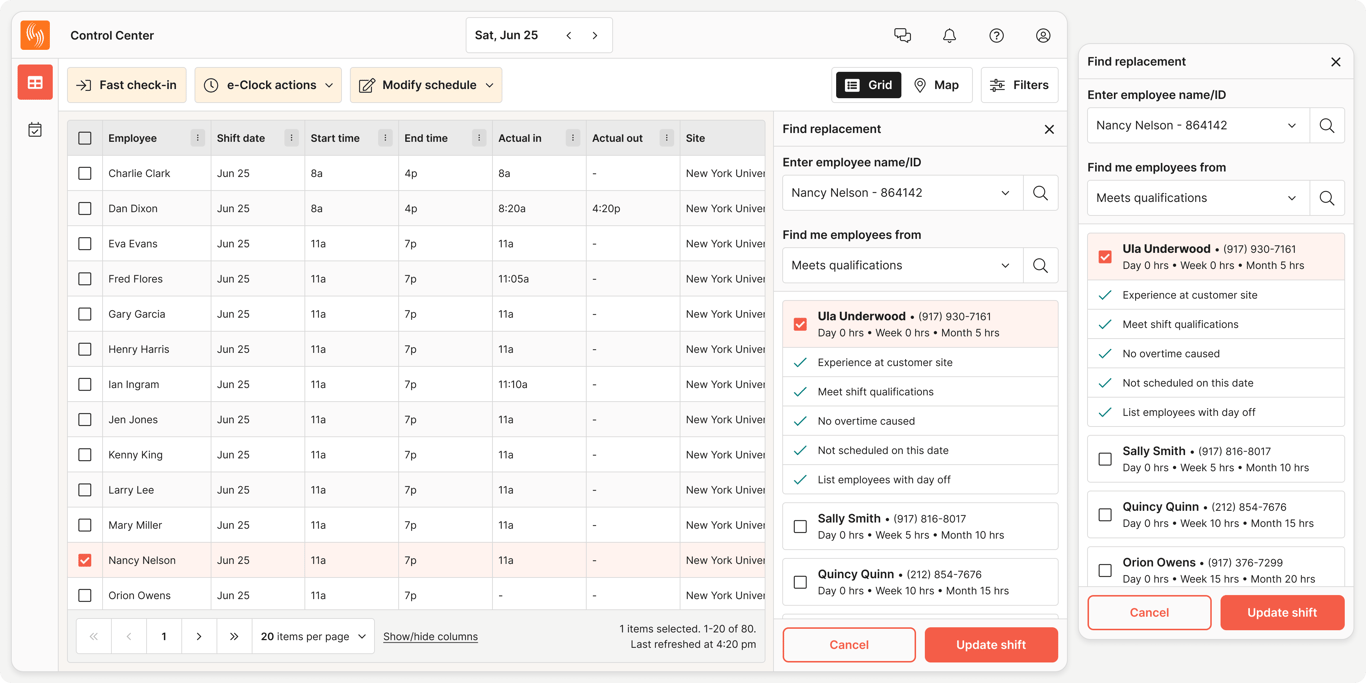This screenshot has height=683, width=1366.
Task: Jump to first page of grid
Action: [x=94, y=636]
